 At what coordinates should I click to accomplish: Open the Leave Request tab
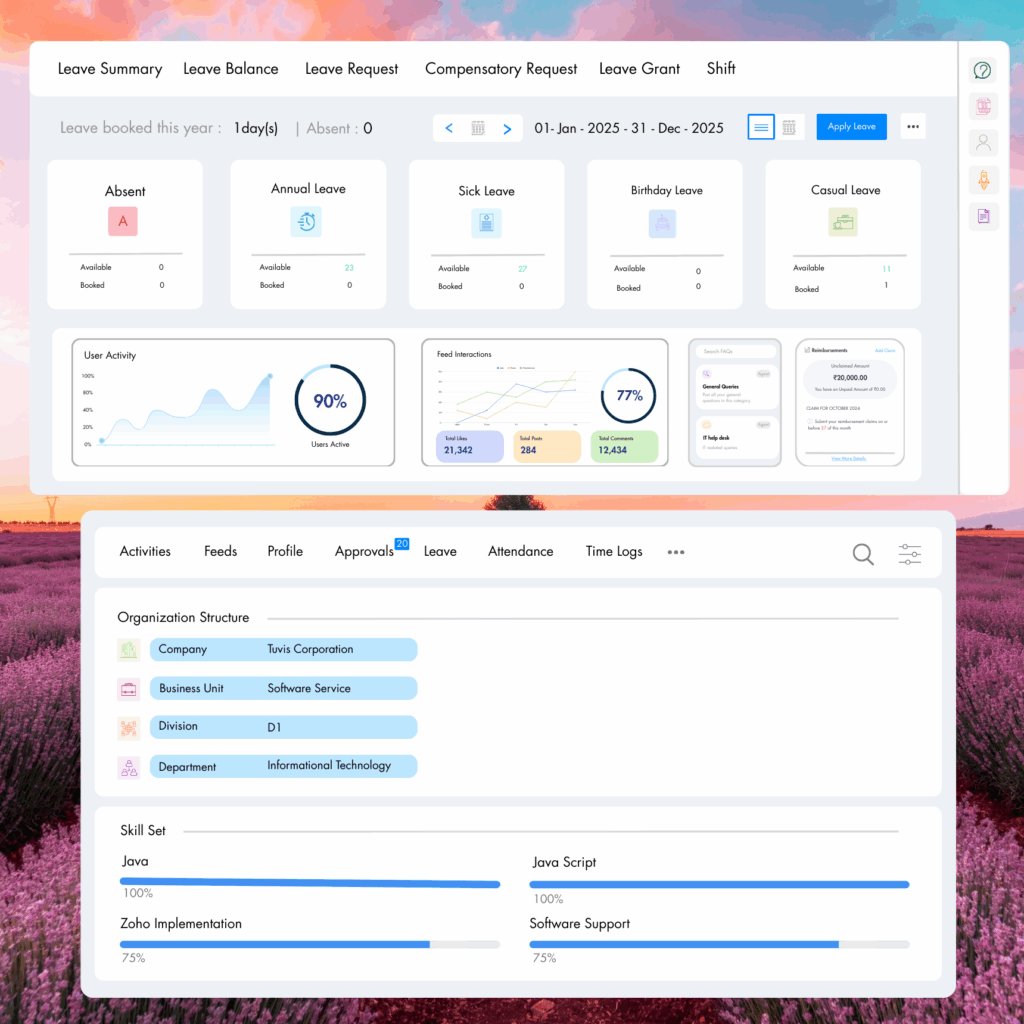click(x=351, y=69)
